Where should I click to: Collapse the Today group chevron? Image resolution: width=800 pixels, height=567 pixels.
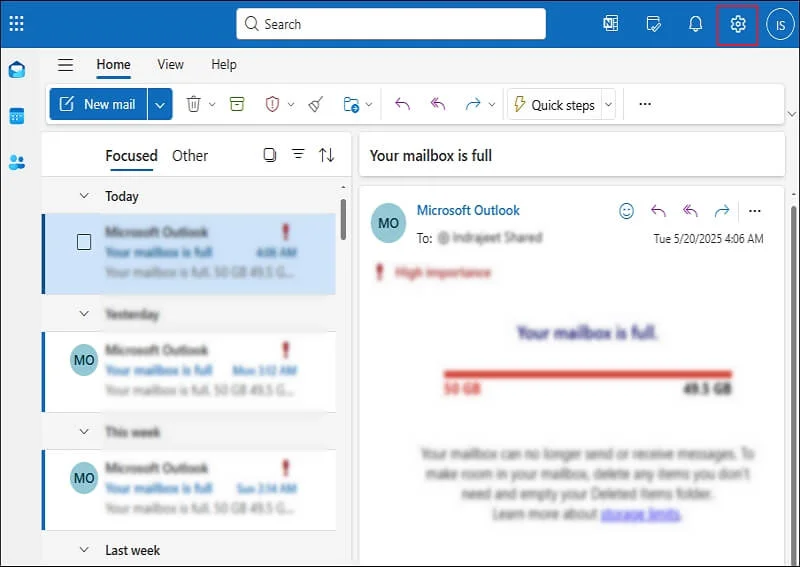(x=84, y=196)
